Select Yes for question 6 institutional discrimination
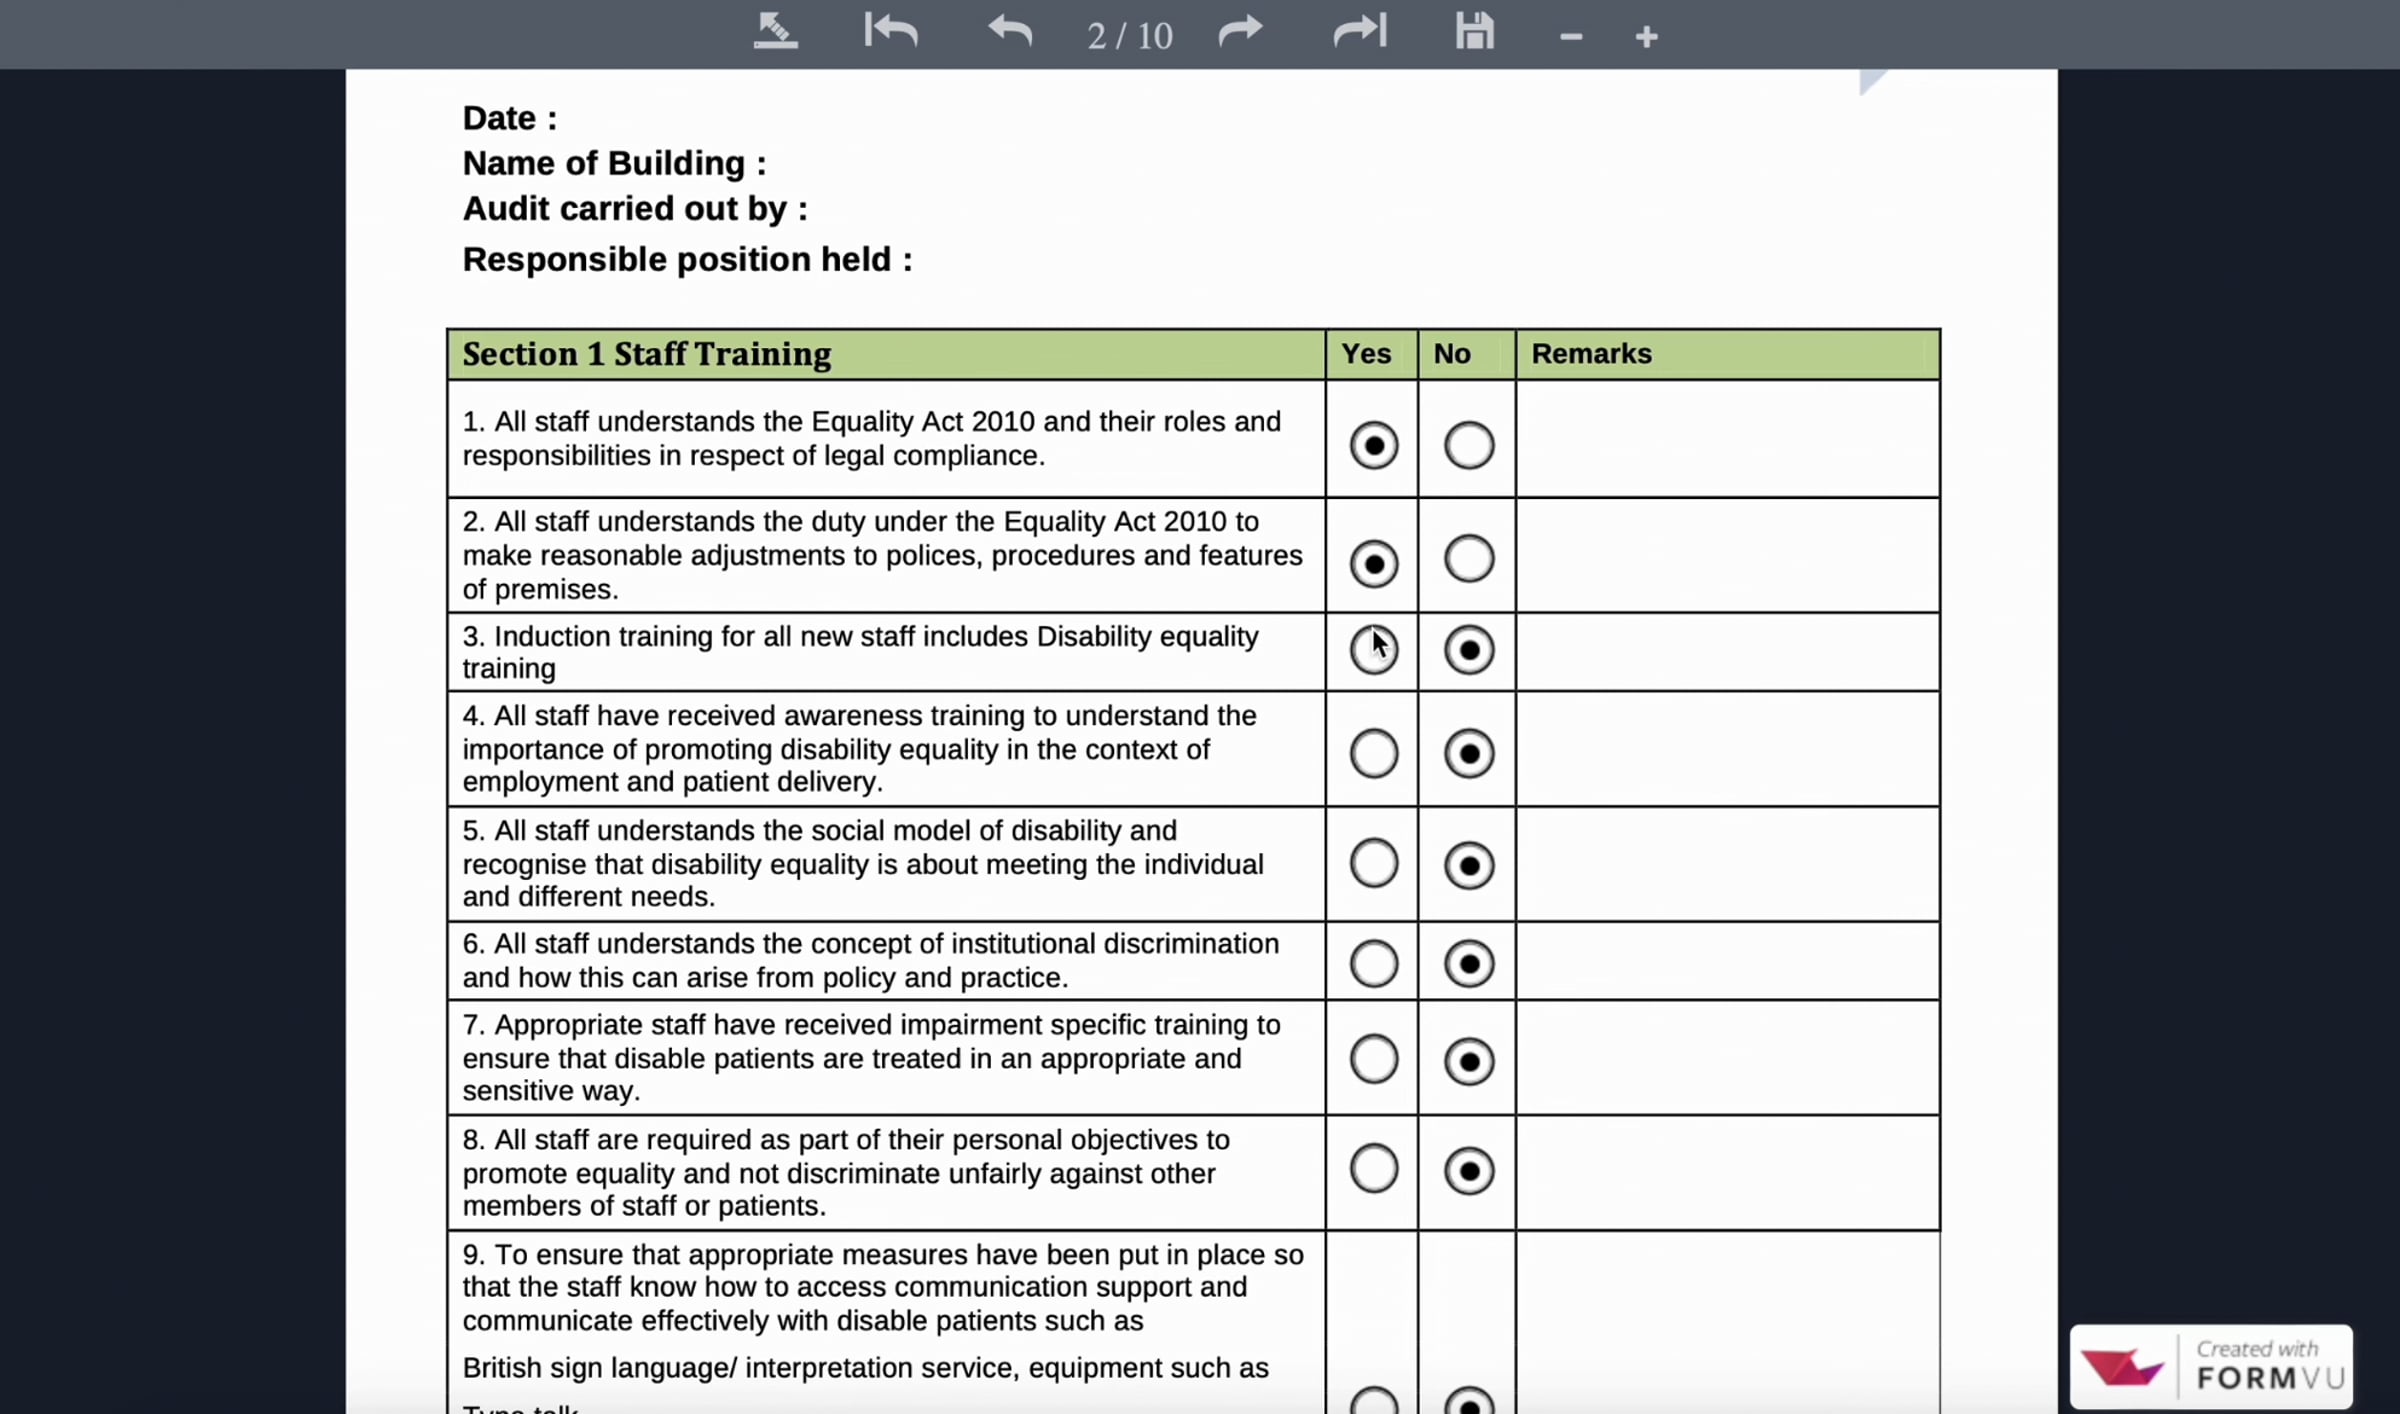 tap(1373, 964)
